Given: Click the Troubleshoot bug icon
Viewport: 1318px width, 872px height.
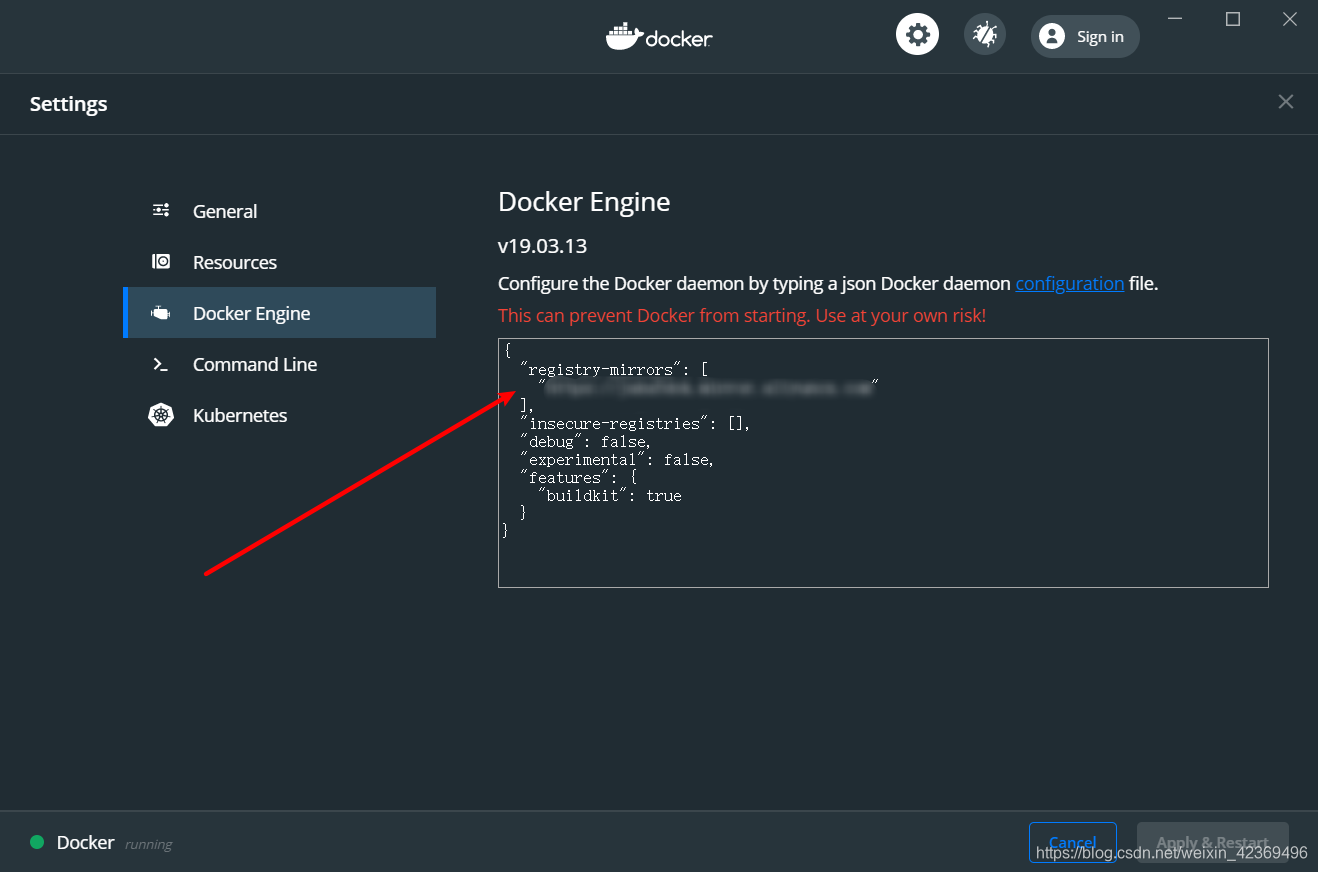Looking at the screenshot, I should coord(984,33).
